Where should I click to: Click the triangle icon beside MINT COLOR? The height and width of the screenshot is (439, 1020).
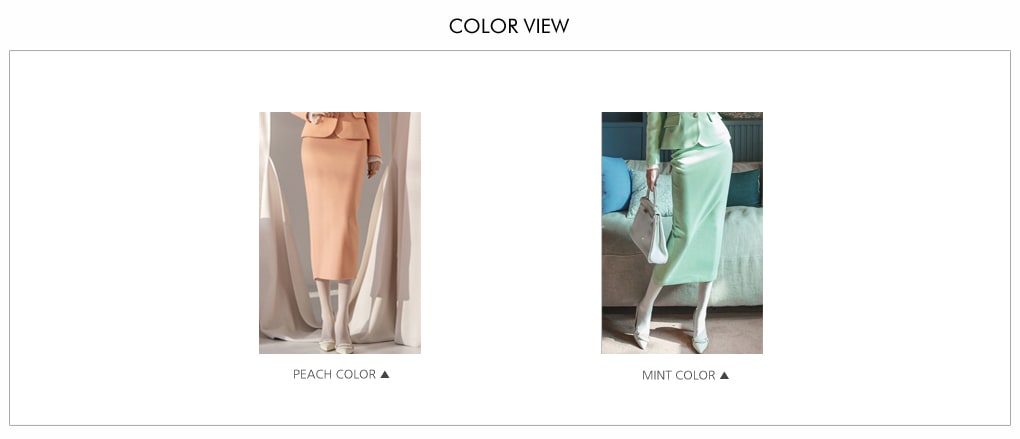click(724, 375)
